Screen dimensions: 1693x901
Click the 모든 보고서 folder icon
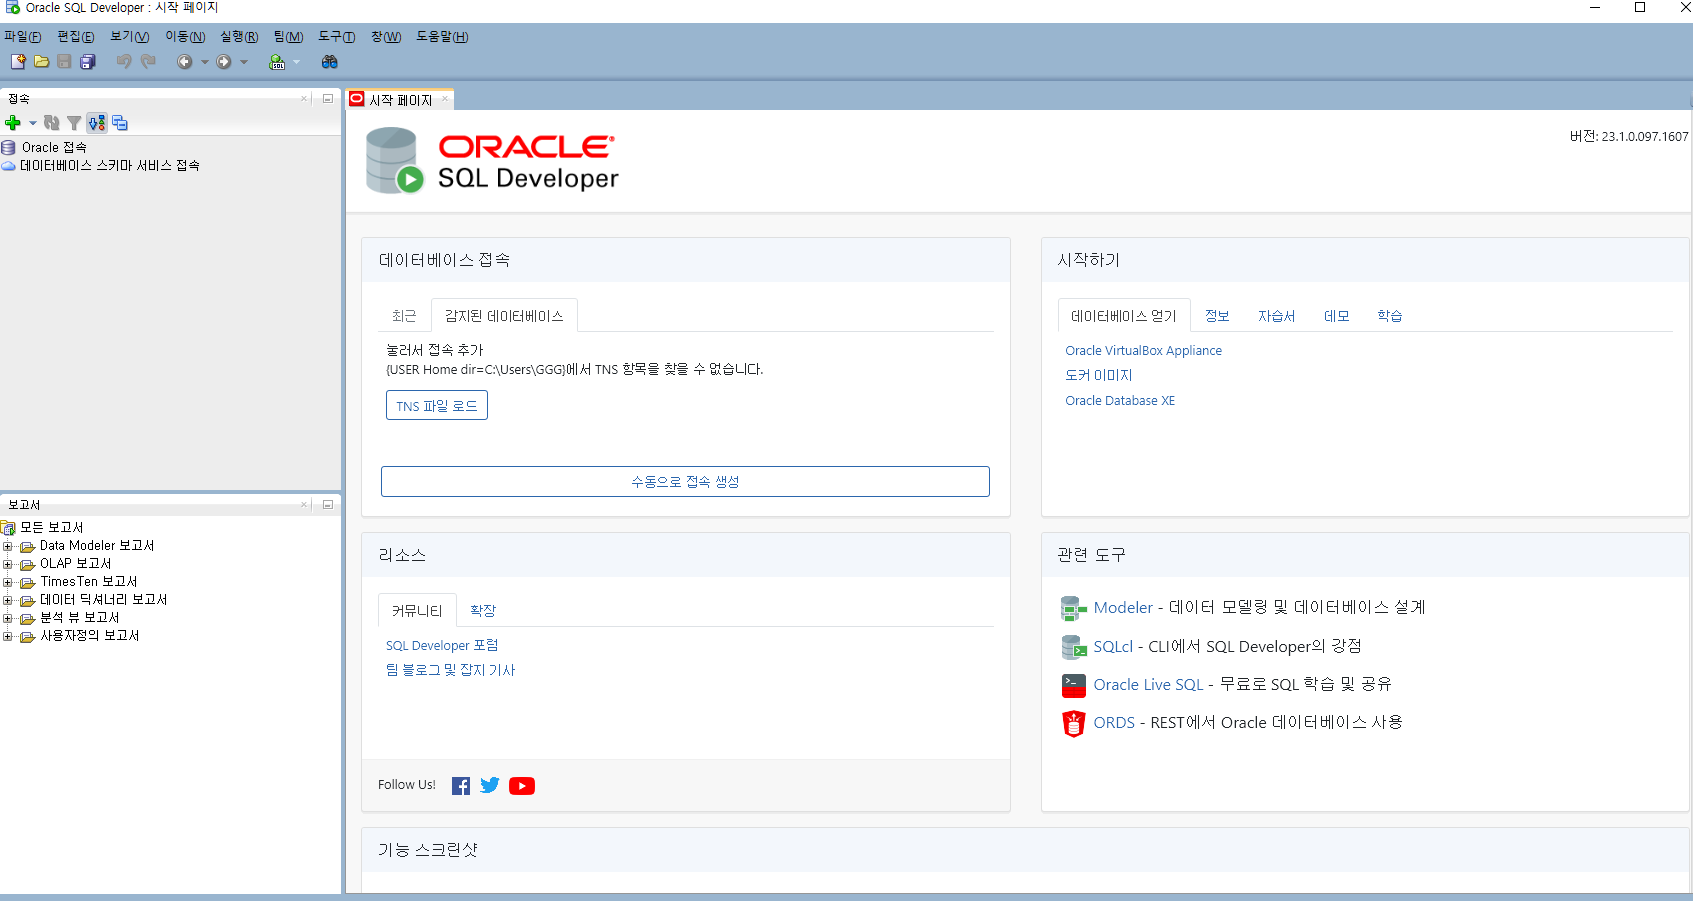(x=9, y=527)
